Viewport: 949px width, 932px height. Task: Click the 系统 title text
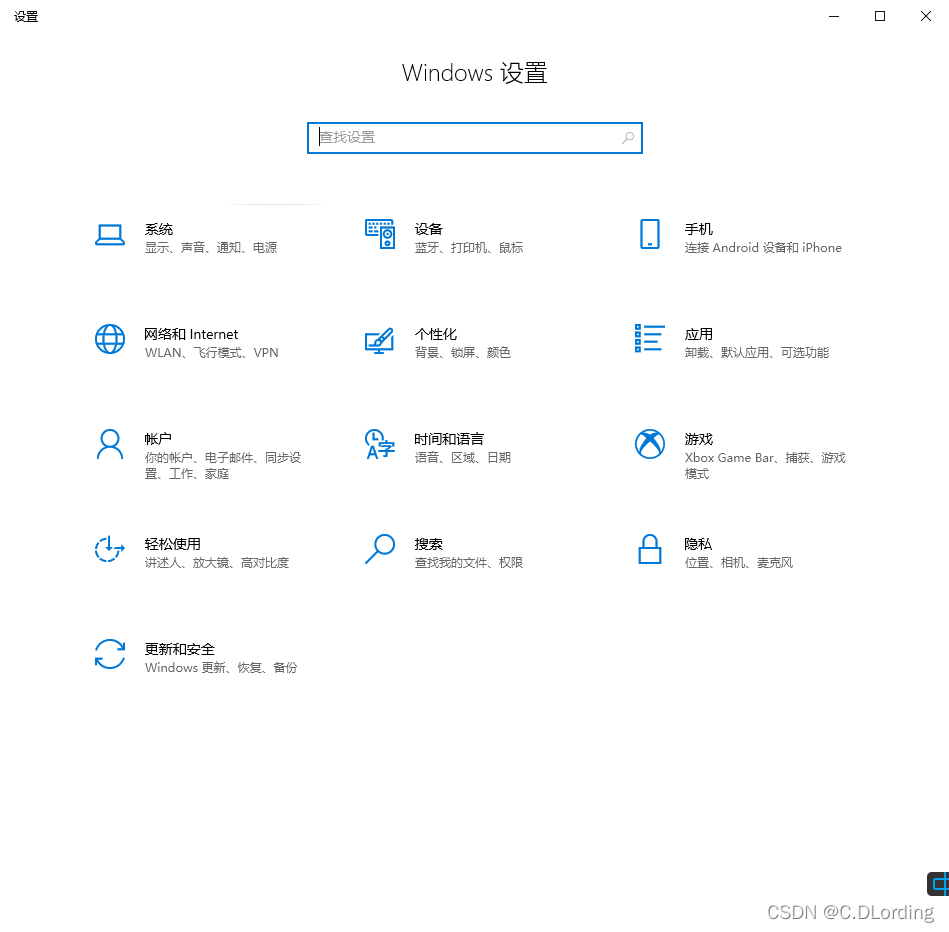coord(159,229)
